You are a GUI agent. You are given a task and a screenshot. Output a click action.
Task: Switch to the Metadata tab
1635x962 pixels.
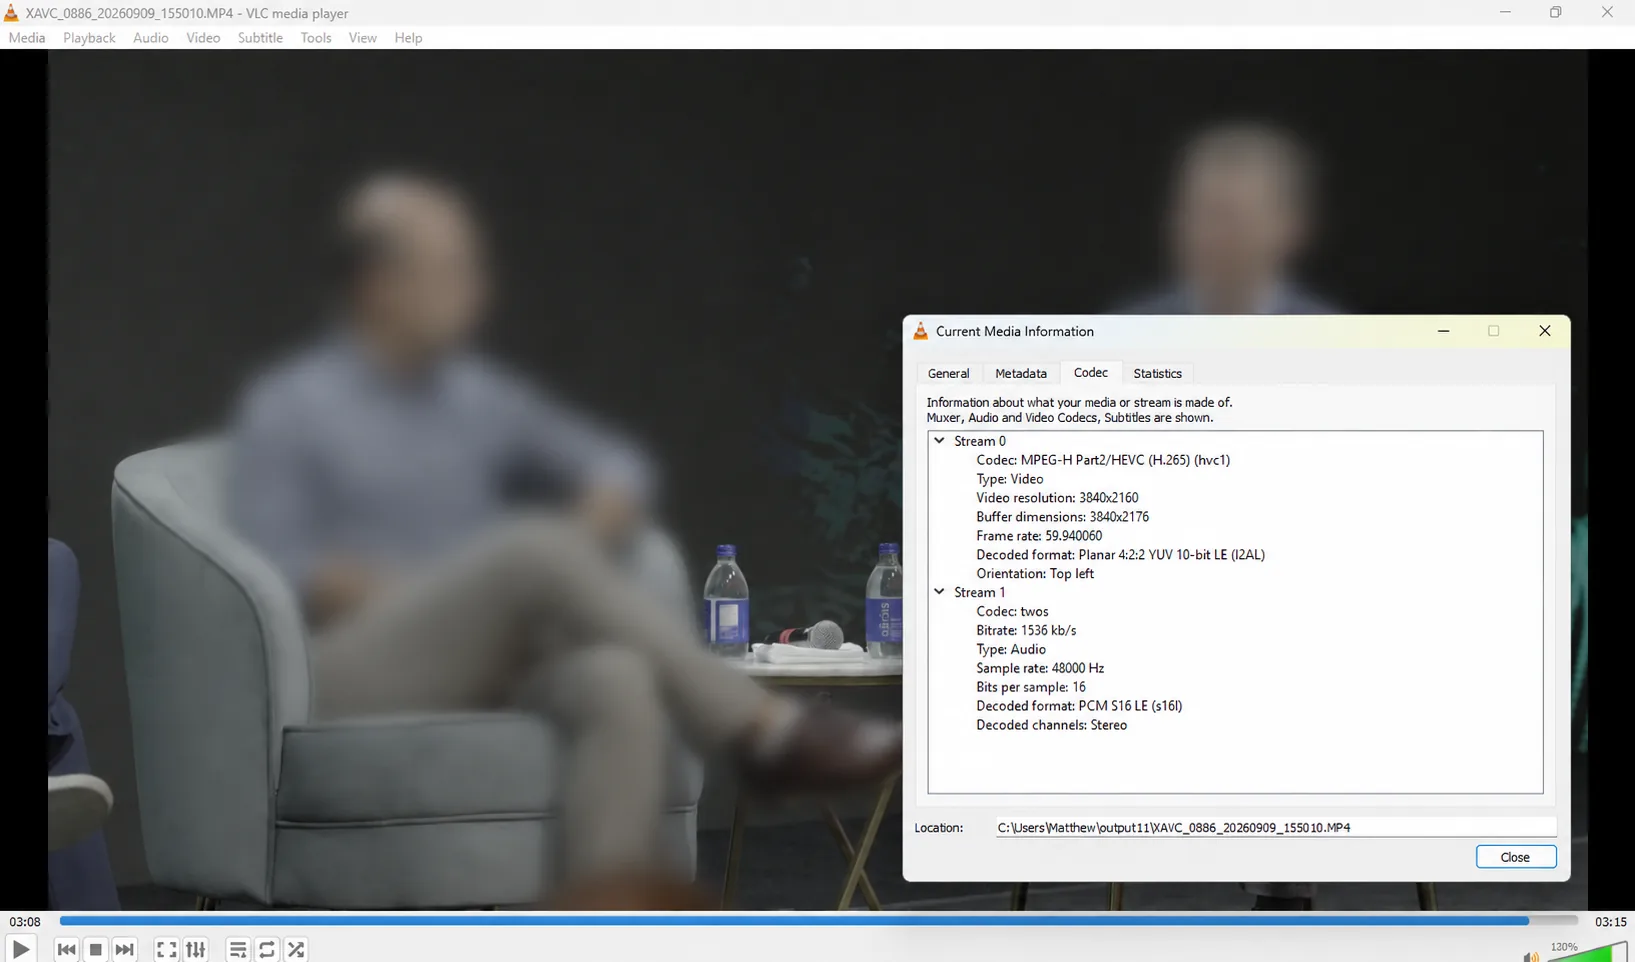click(1021, 373)
